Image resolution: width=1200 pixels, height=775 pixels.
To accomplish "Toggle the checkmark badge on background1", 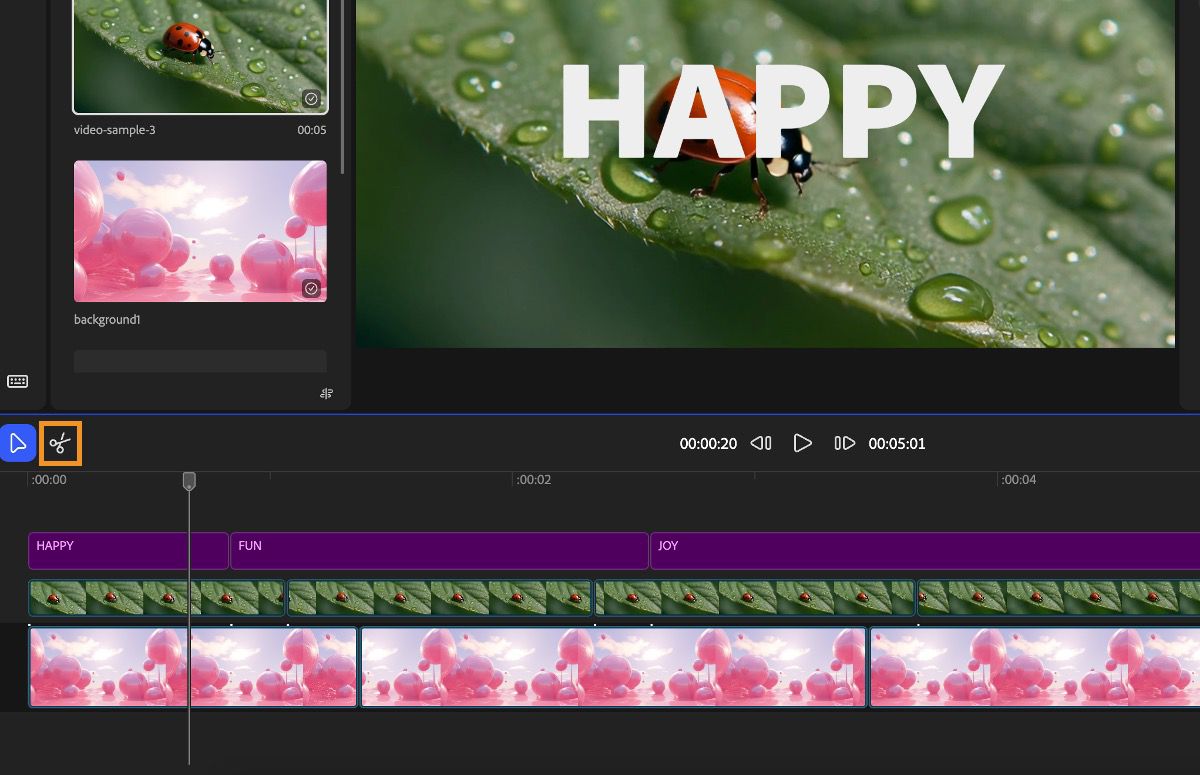I will pyautogui.click(x=311, y=288).
